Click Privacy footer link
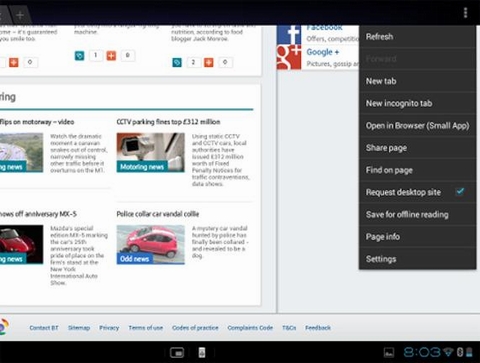 (x=109, y=328)
